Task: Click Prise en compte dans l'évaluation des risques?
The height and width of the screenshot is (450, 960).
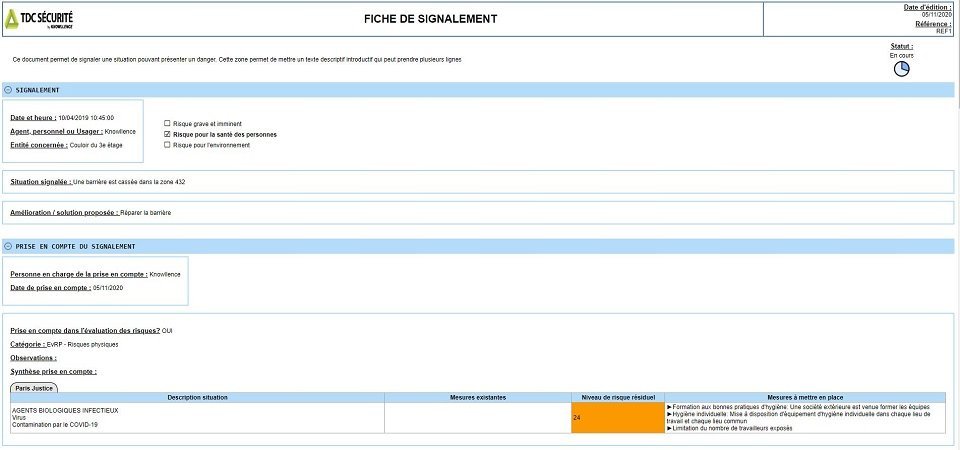Action: point(85,331)
